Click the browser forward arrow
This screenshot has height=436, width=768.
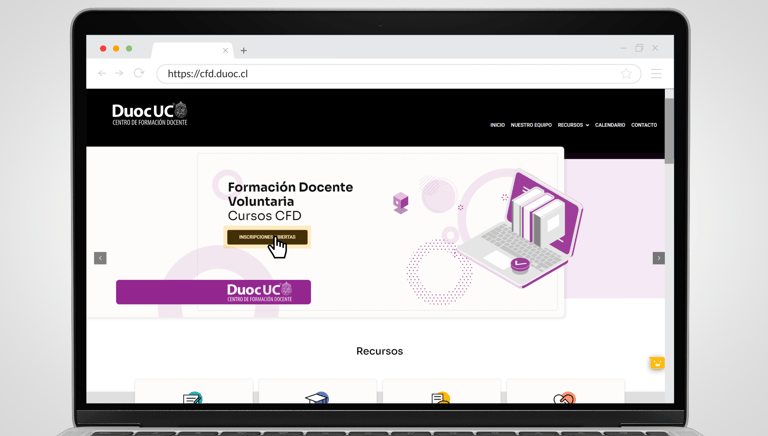click(119, 73)
